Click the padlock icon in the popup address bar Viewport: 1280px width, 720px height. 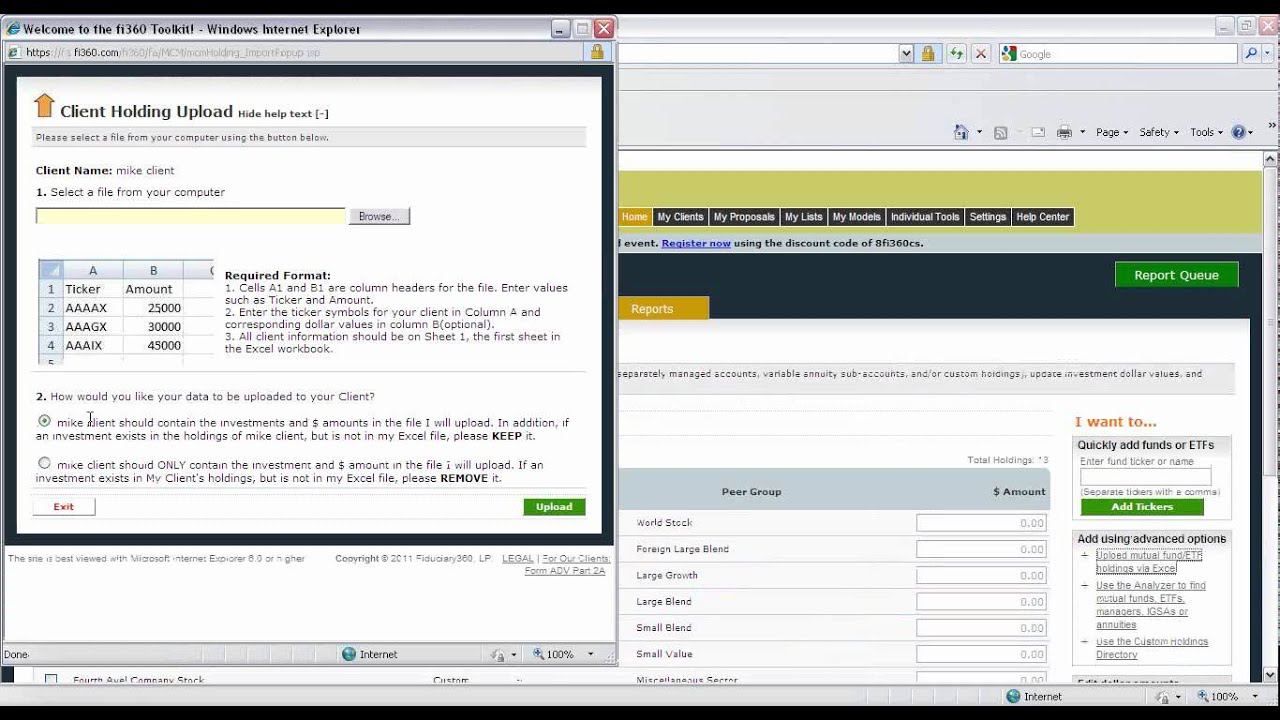(597, 52)
